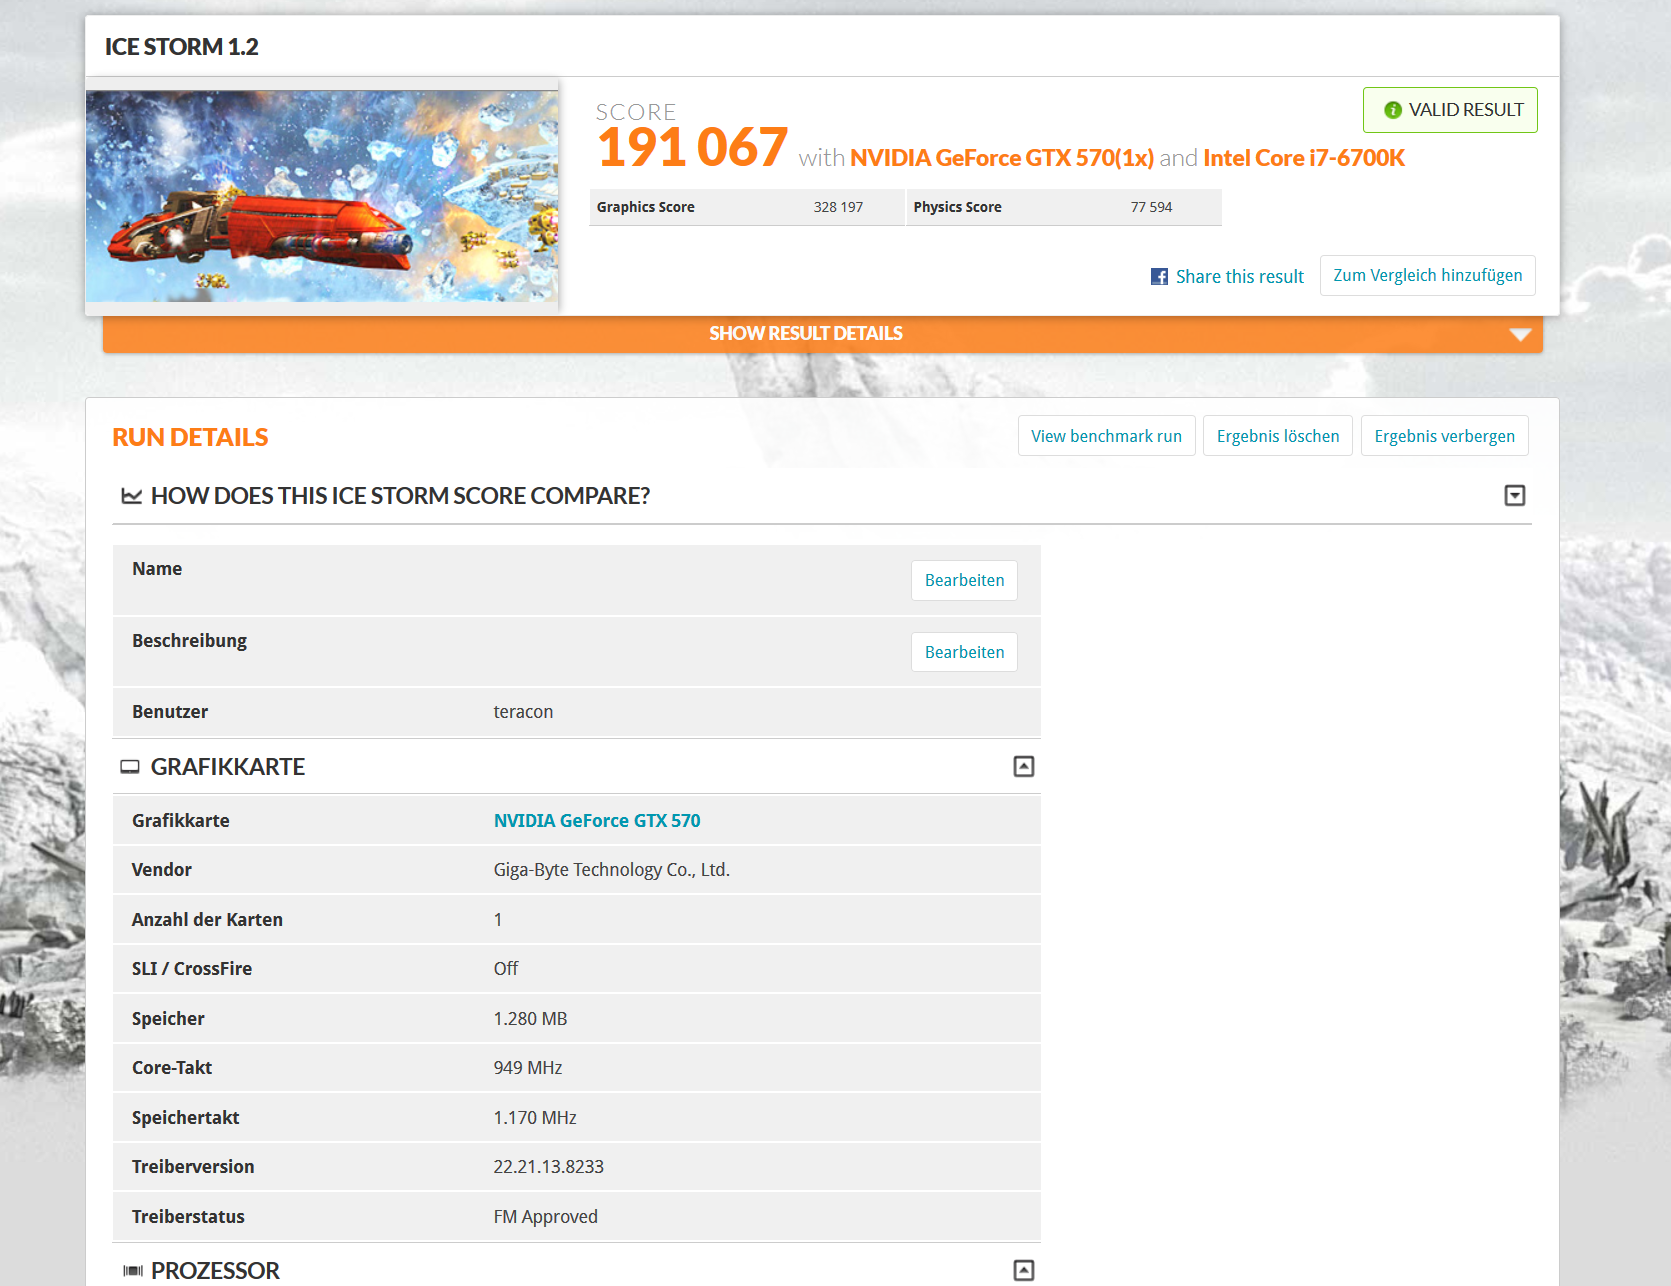
Task: Click the Physics Score value 77 594
Action: (1151, 207)
